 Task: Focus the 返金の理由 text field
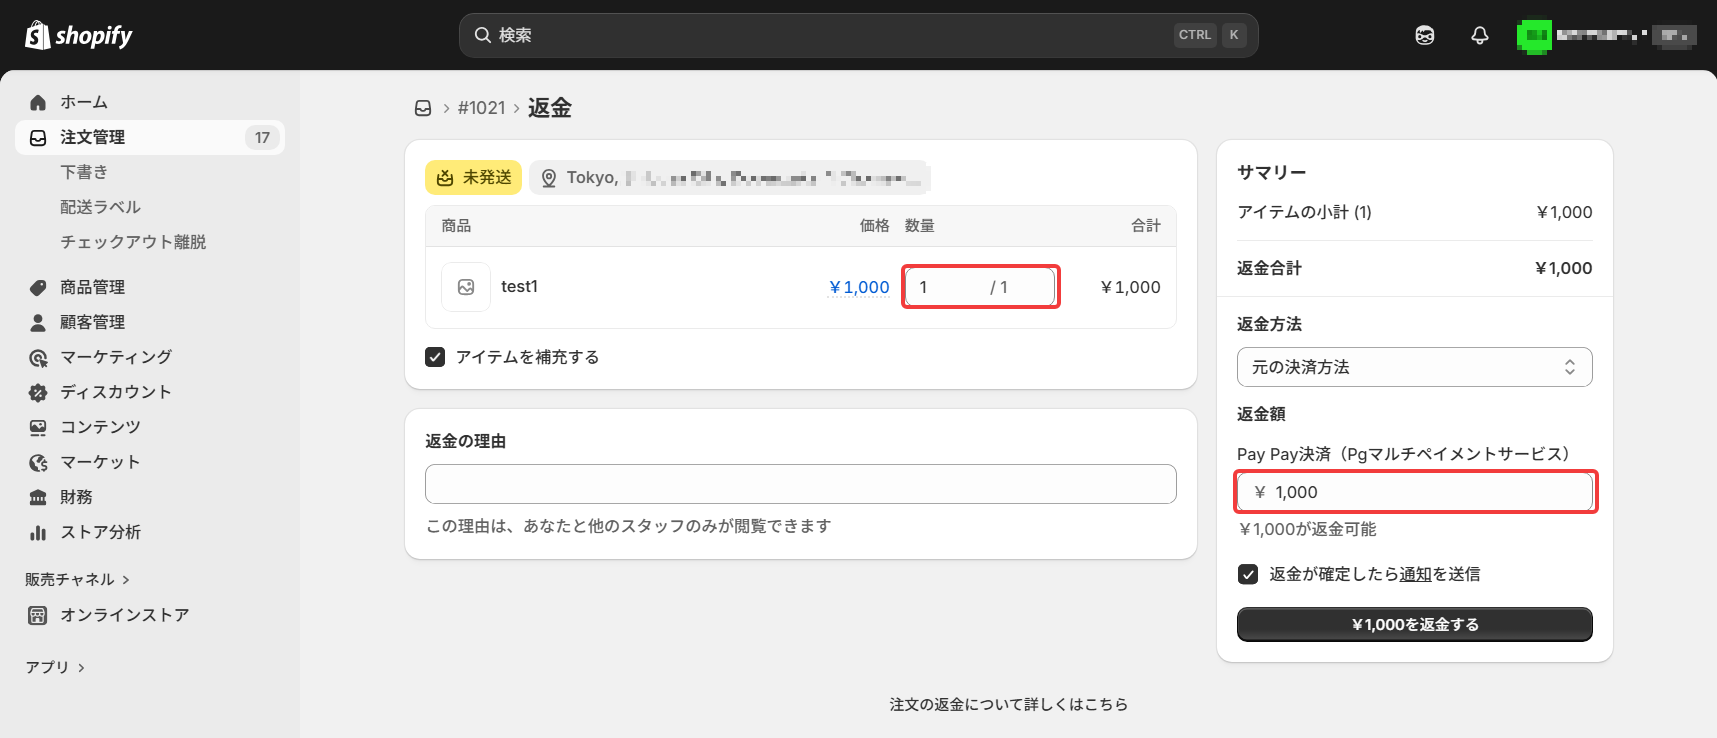point(800,484)
